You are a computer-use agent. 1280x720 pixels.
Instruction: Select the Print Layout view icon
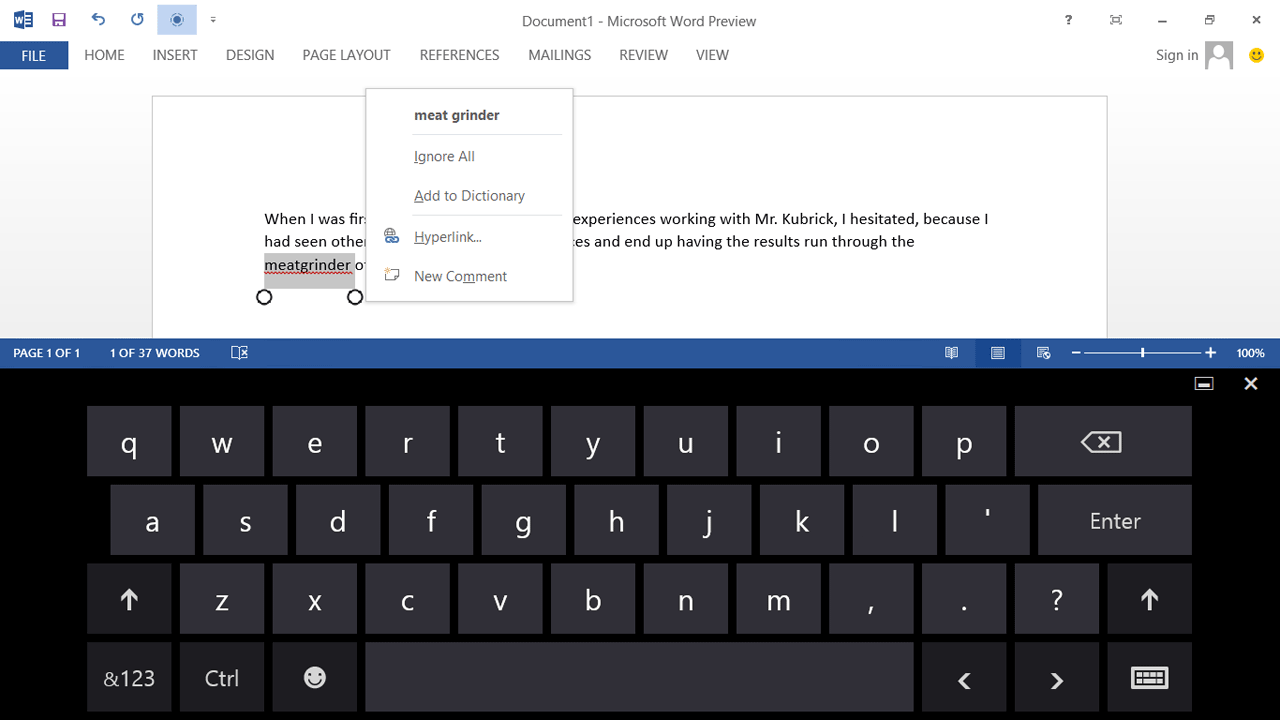[997, 353]
